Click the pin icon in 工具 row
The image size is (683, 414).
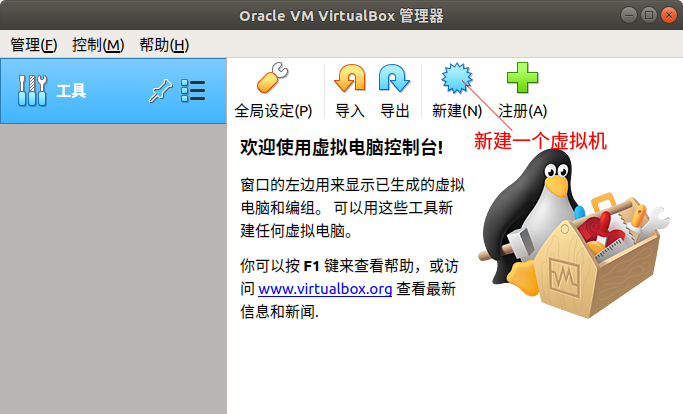[160, 91]
